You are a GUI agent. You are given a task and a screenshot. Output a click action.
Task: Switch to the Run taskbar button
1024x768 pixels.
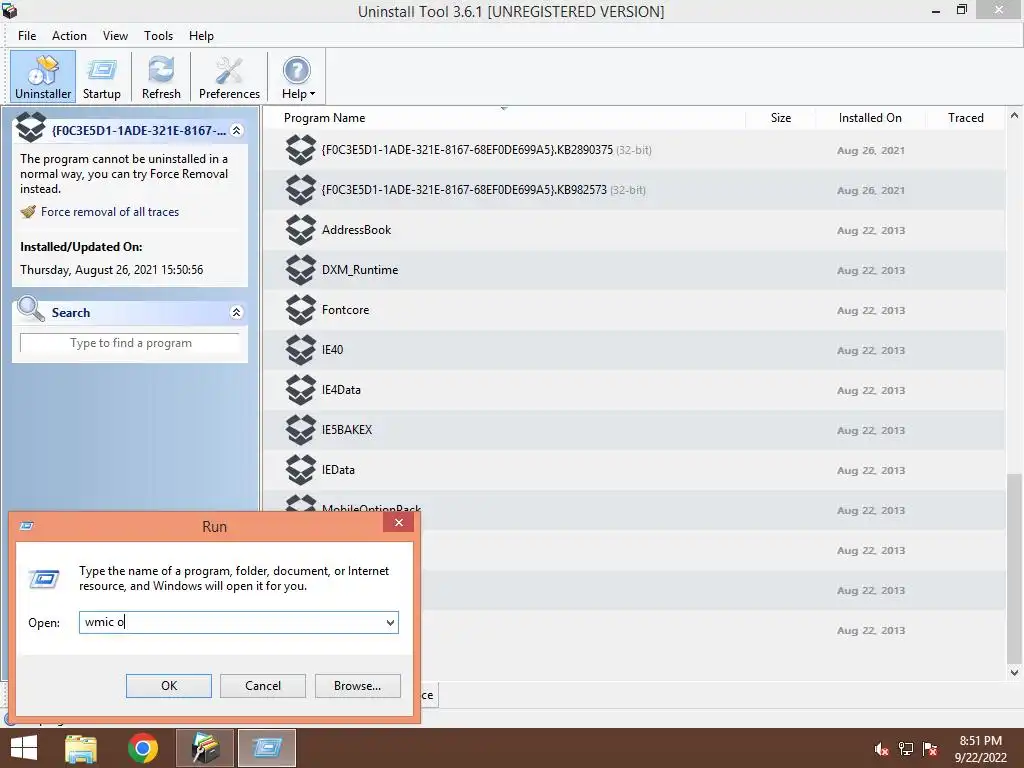click(x=267, y=748)
